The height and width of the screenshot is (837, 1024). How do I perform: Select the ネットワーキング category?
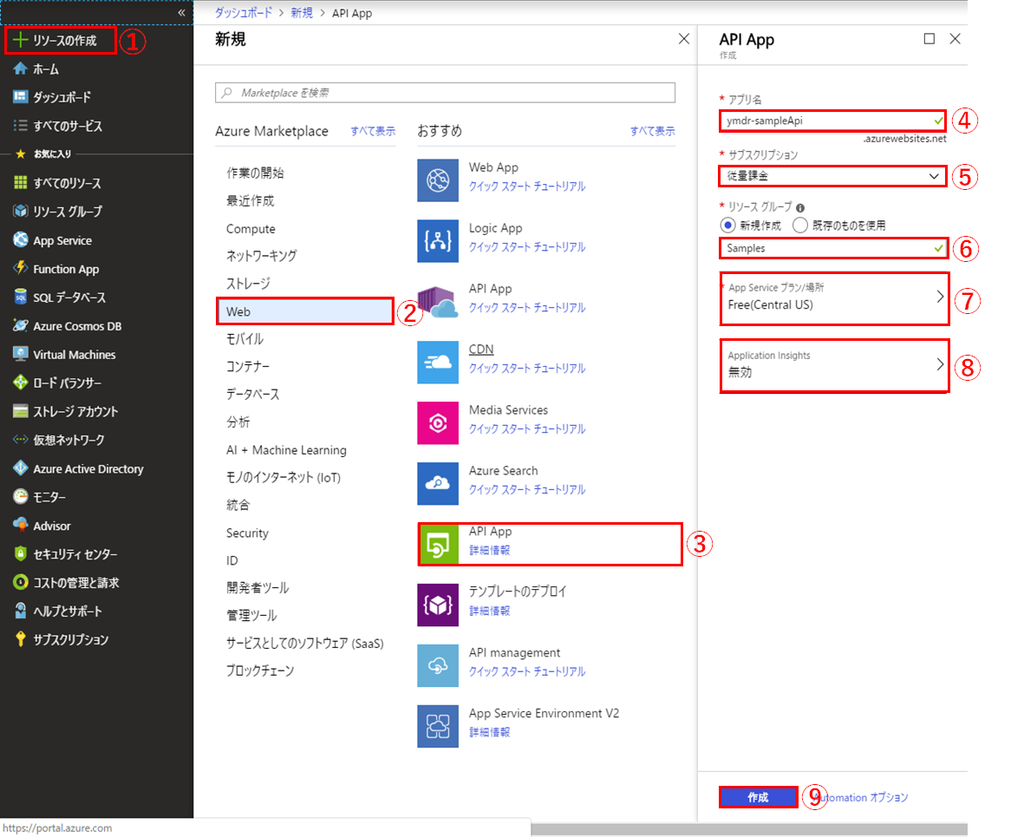261,256
